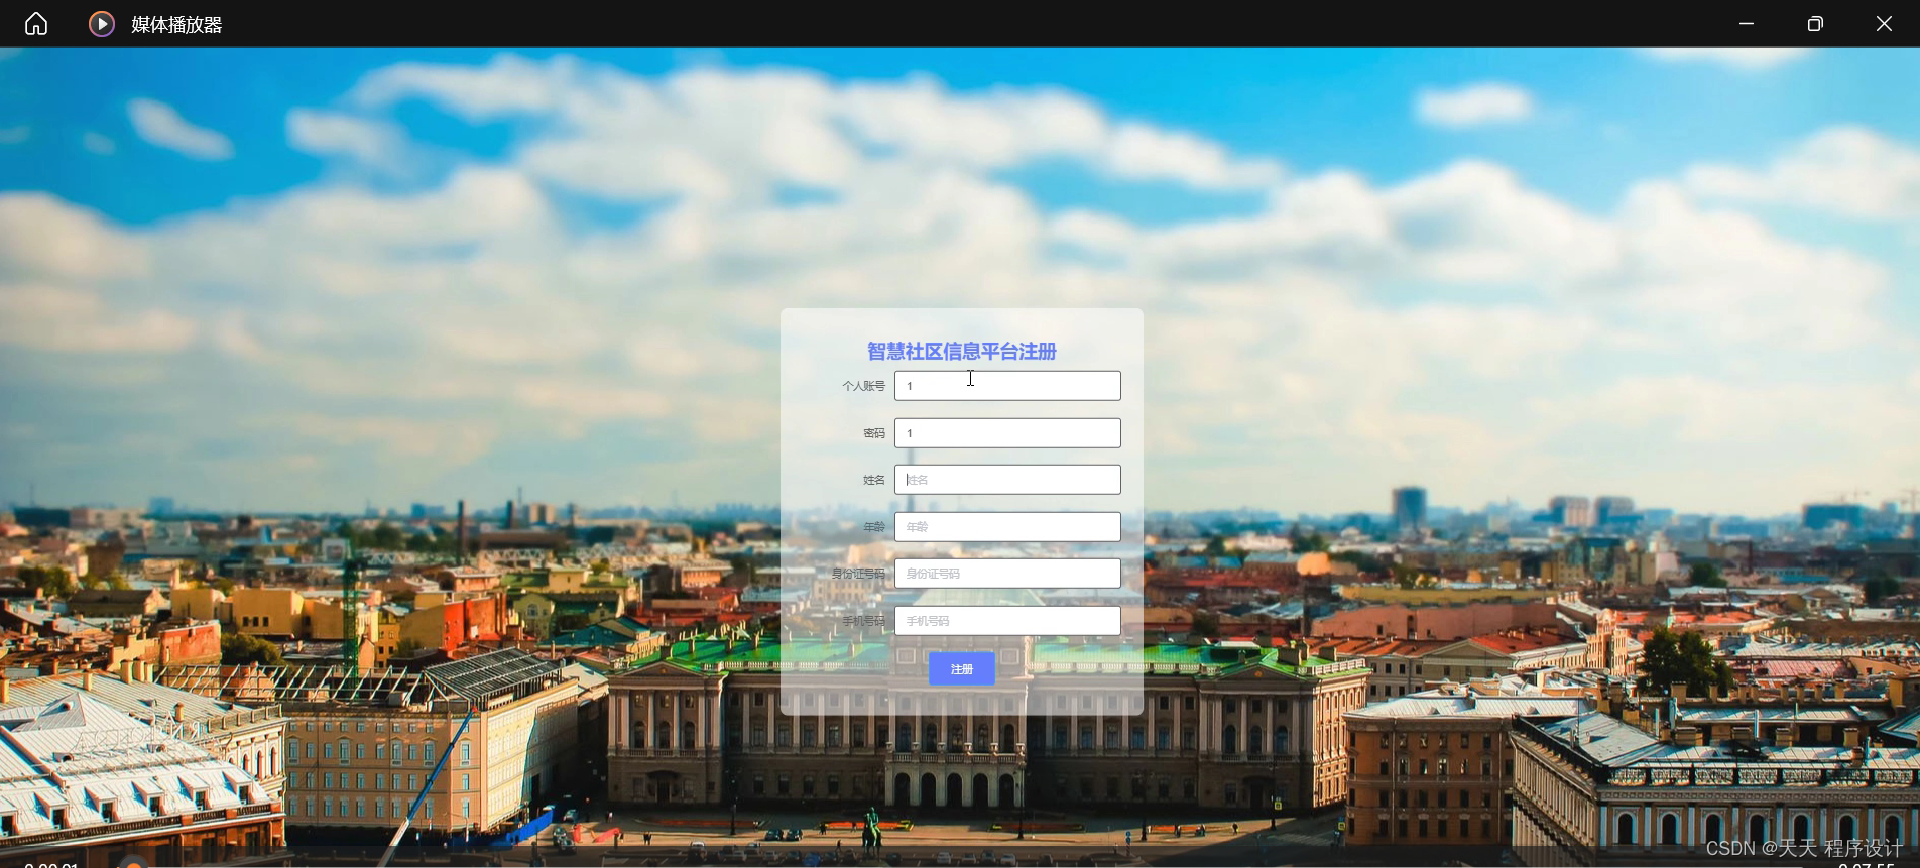Click the 智慧社区信息平台注册 heading text
Viewport: 1920px width, 868px height.
961,351
